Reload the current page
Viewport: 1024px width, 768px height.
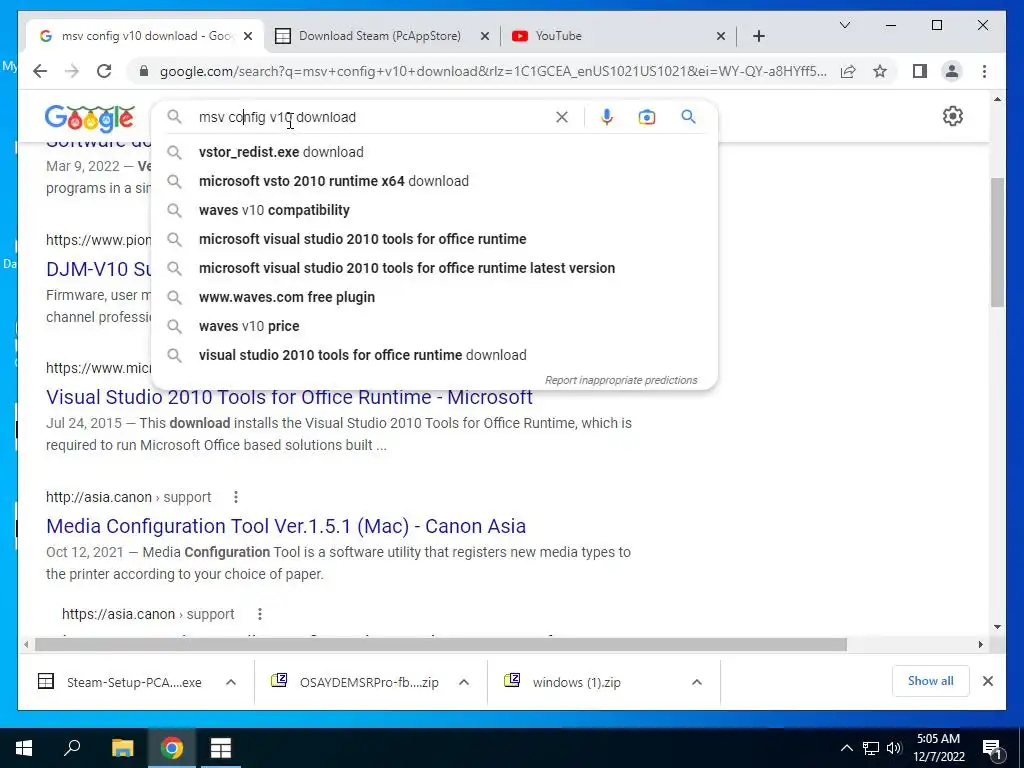104,71
